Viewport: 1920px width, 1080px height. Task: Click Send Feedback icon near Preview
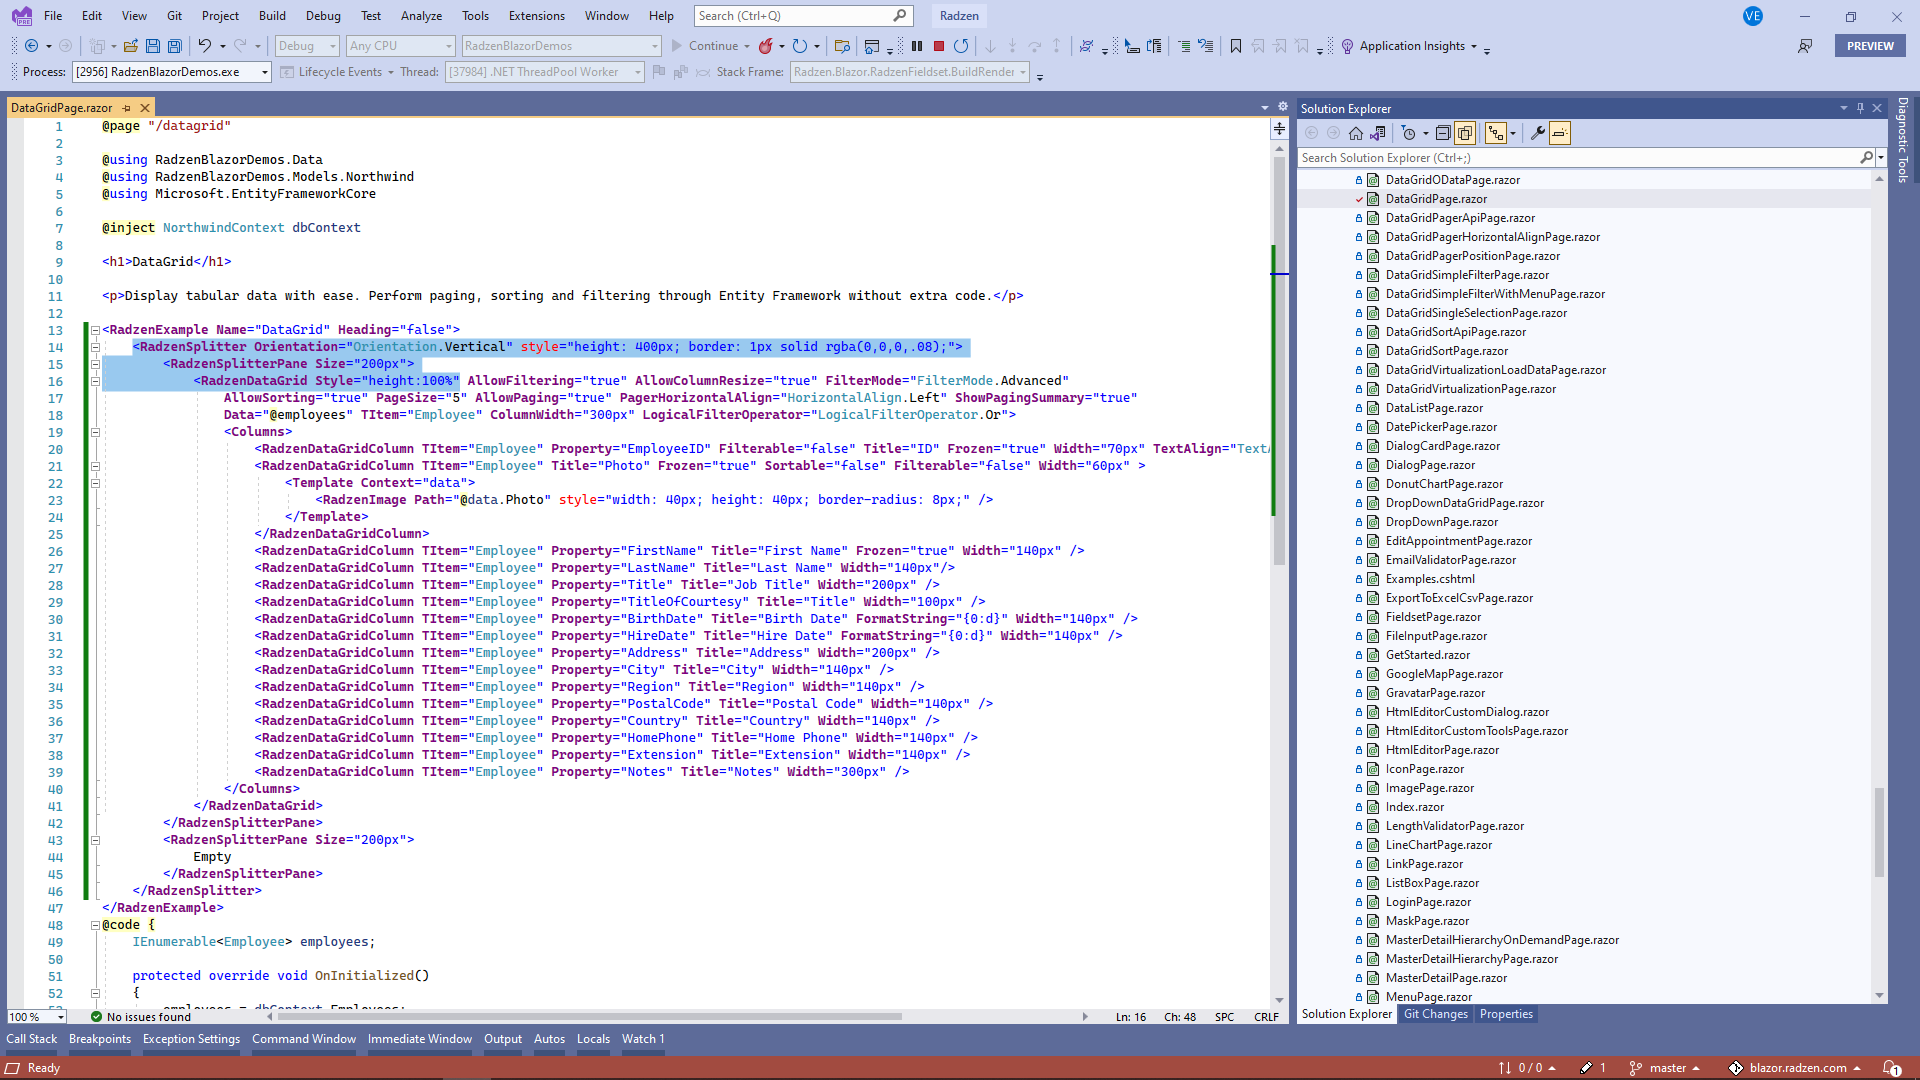pyautogui.click(x=1805, y=46)
